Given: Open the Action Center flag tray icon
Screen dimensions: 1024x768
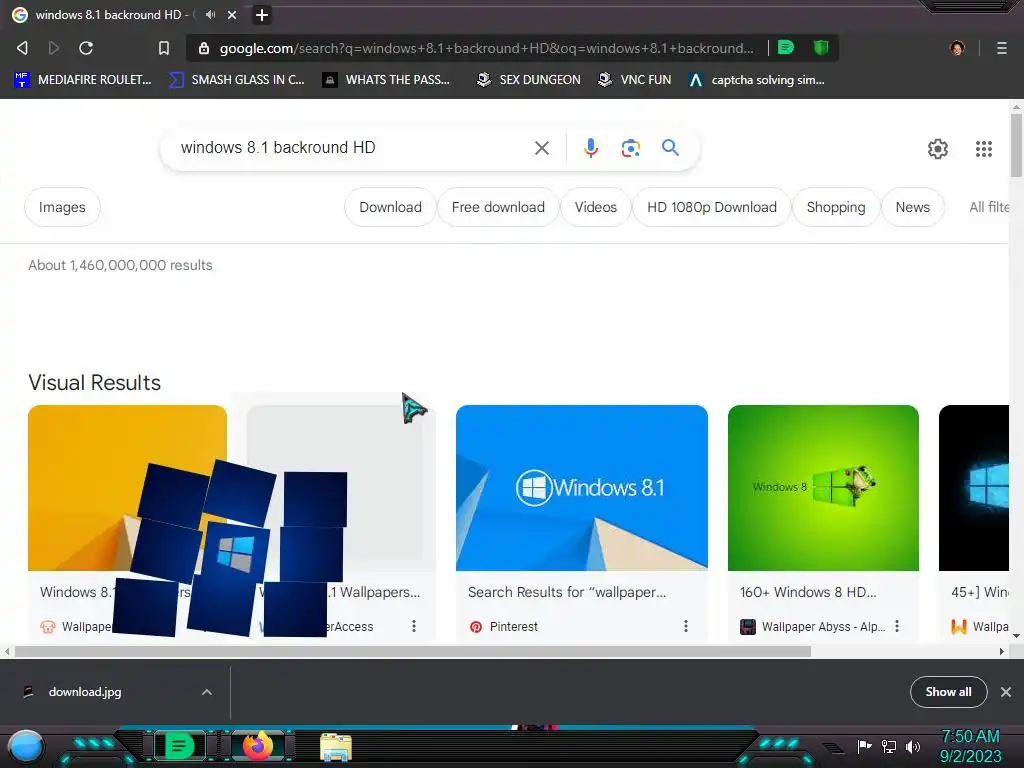Looking at the screenshot, I should pyautogui.click(x=864, y=746).
